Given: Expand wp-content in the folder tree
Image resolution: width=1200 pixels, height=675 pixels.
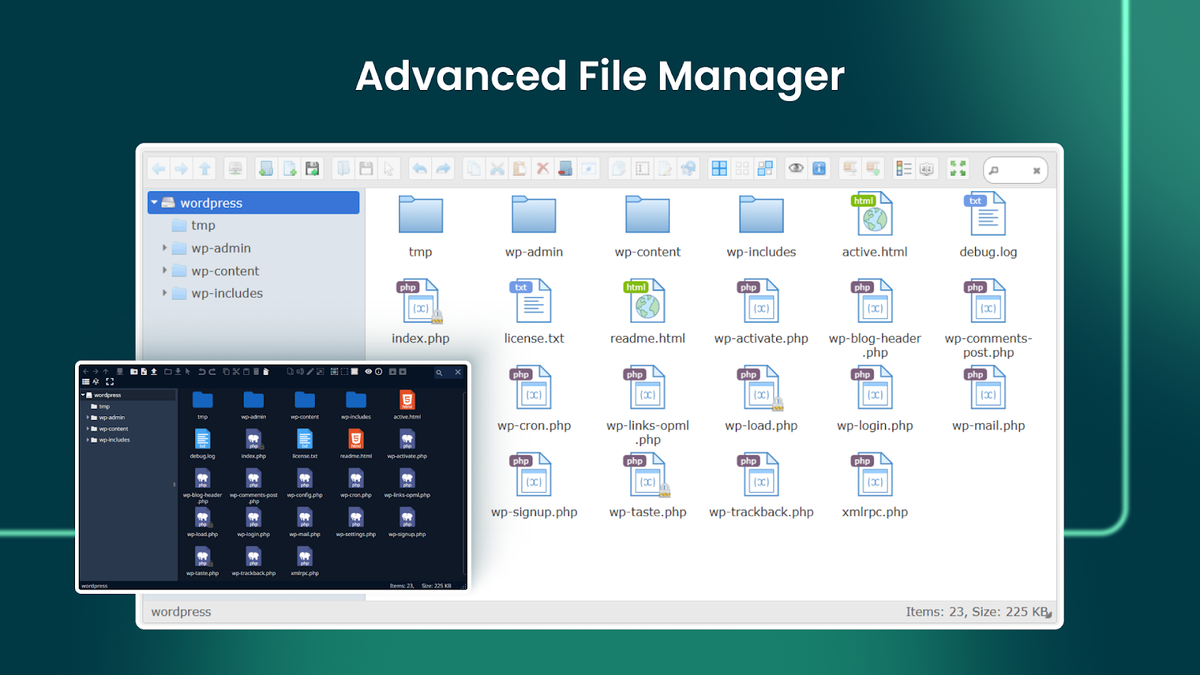Looking at the screenshot, I should (x=166, y=270).
